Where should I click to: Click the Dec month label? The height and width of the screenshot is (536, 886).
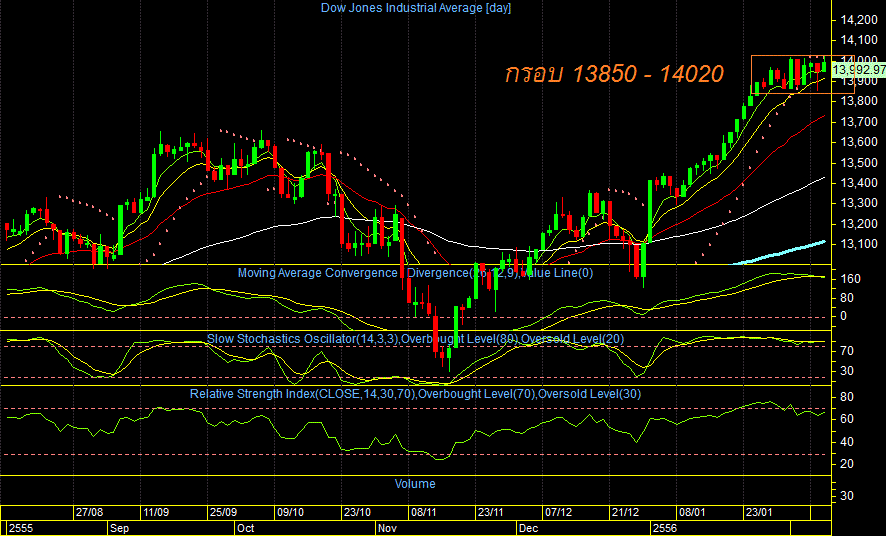[x=529, y=528]
